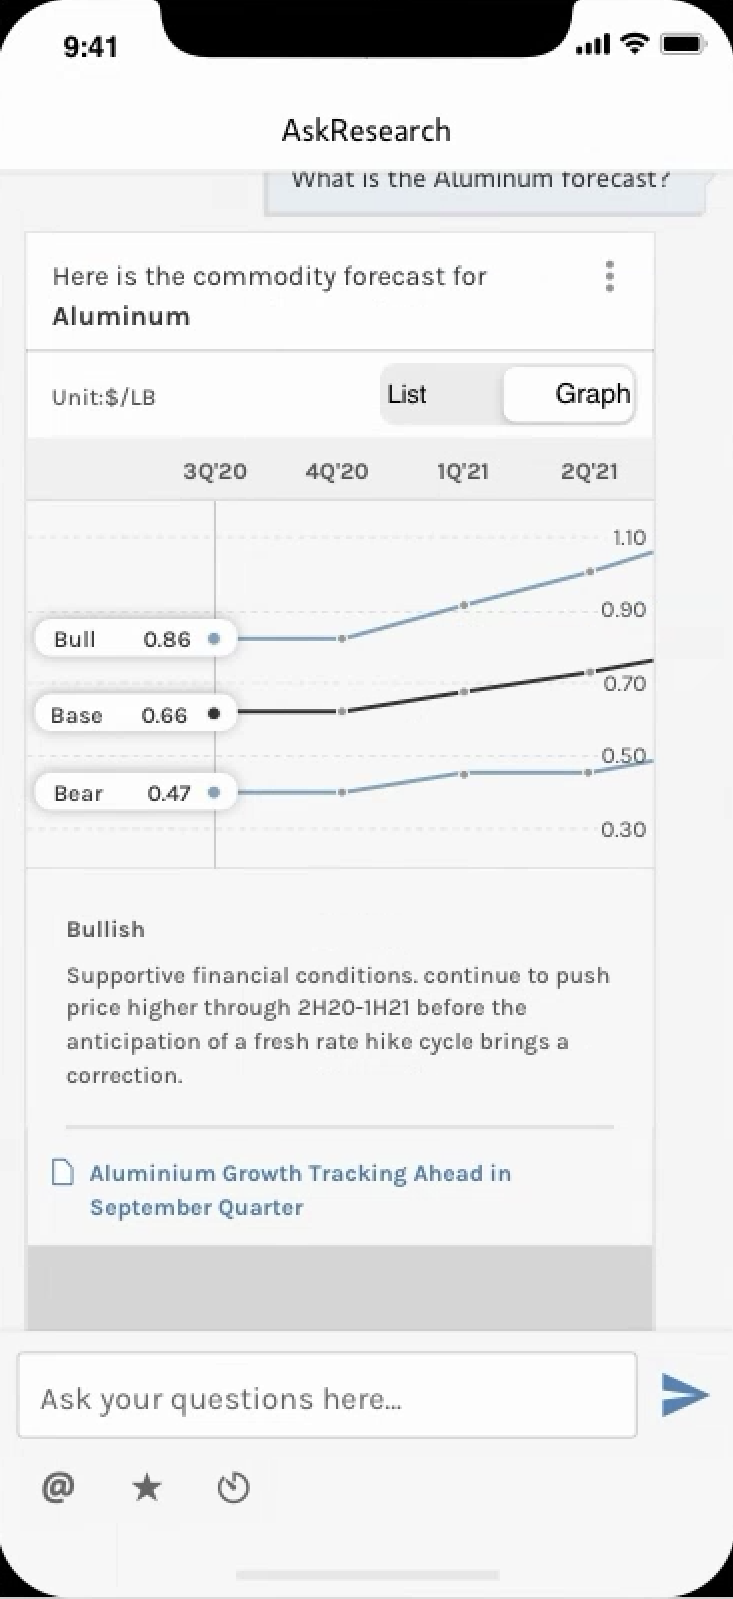Select the 4Q'20 column header
This screenshot has width=733, height=1599.
click(x=337, y=471)
